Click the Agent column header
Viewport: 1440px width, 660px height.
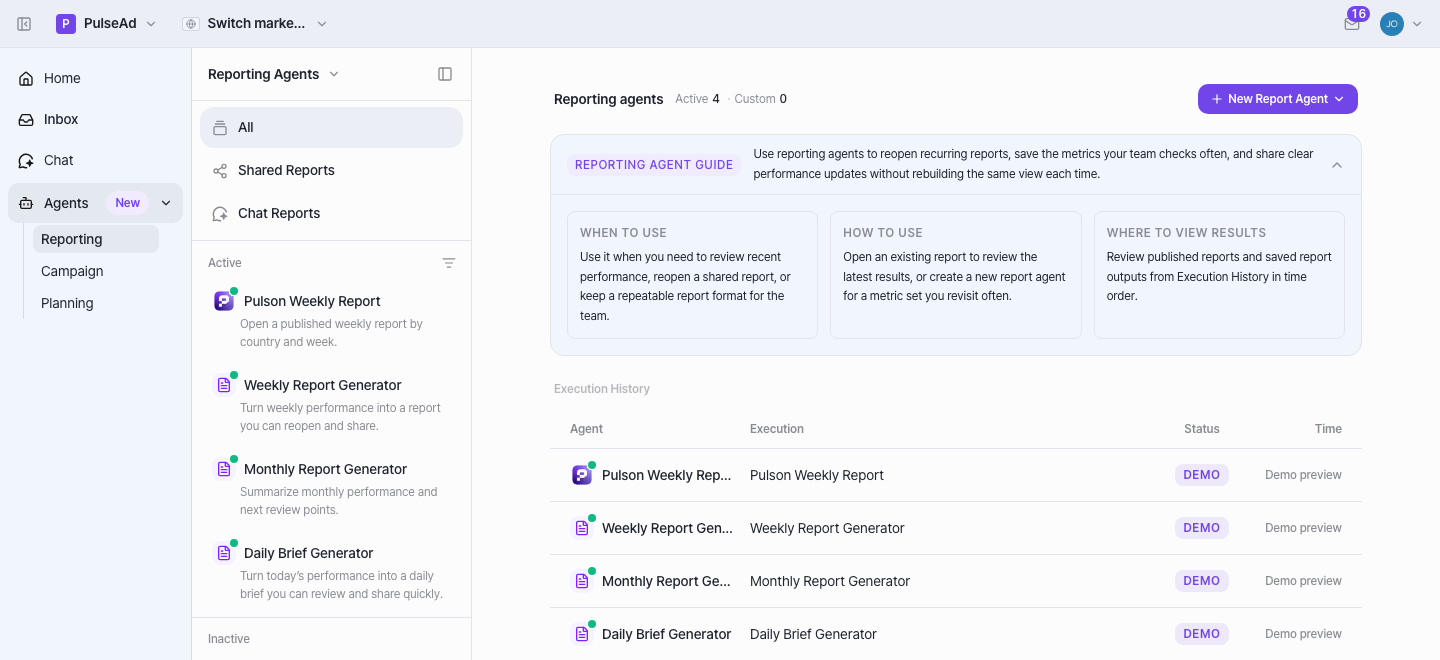click(586, 429)
